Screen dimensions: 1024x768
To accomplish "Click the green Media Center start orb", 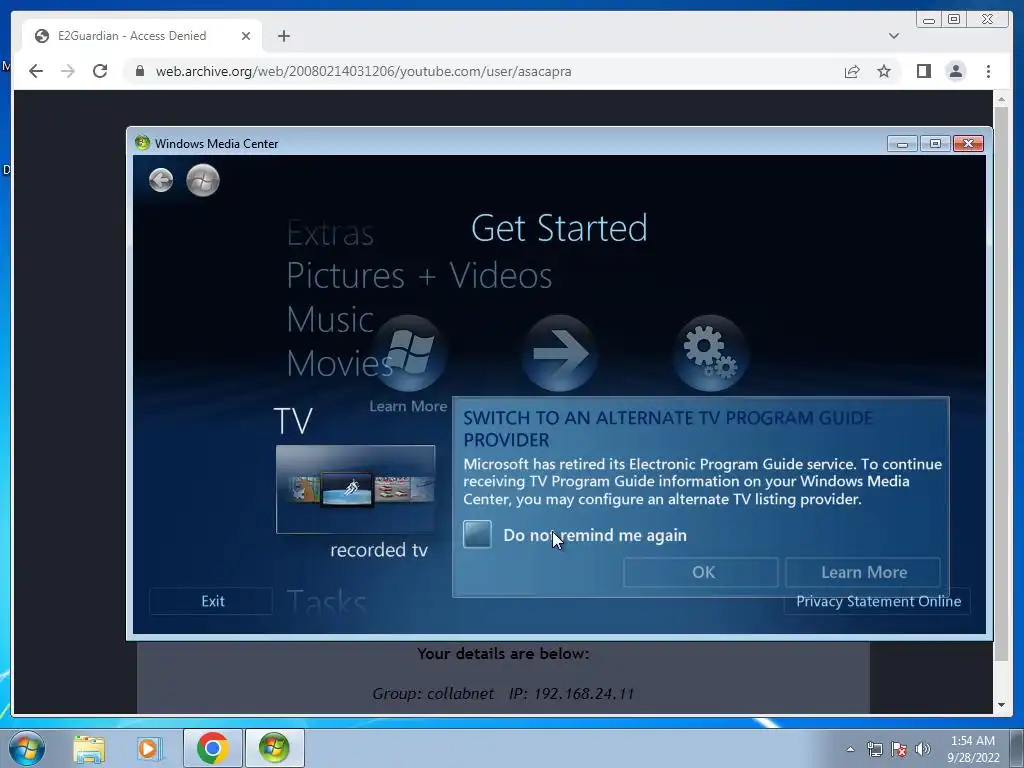I will [x=202, y=180].
